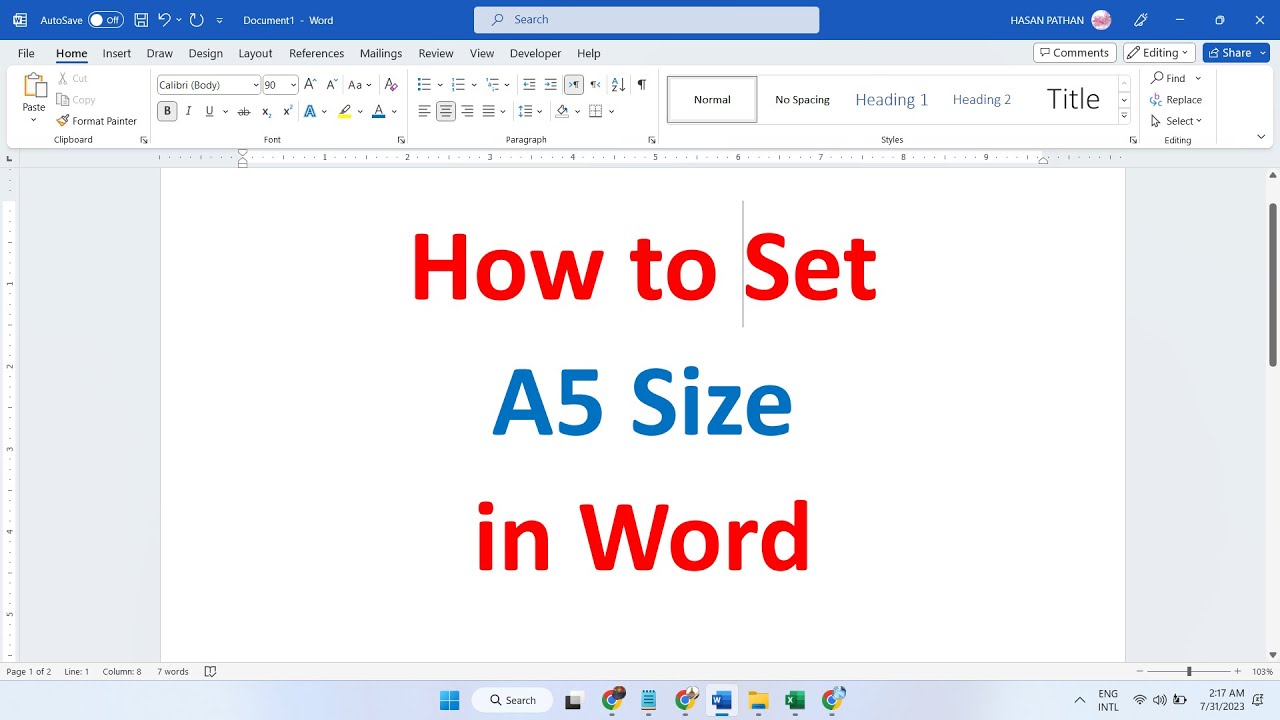Click the Save icon in title bar
Viewport: 1280px width, 720px height.
click(x=141, y=20)
